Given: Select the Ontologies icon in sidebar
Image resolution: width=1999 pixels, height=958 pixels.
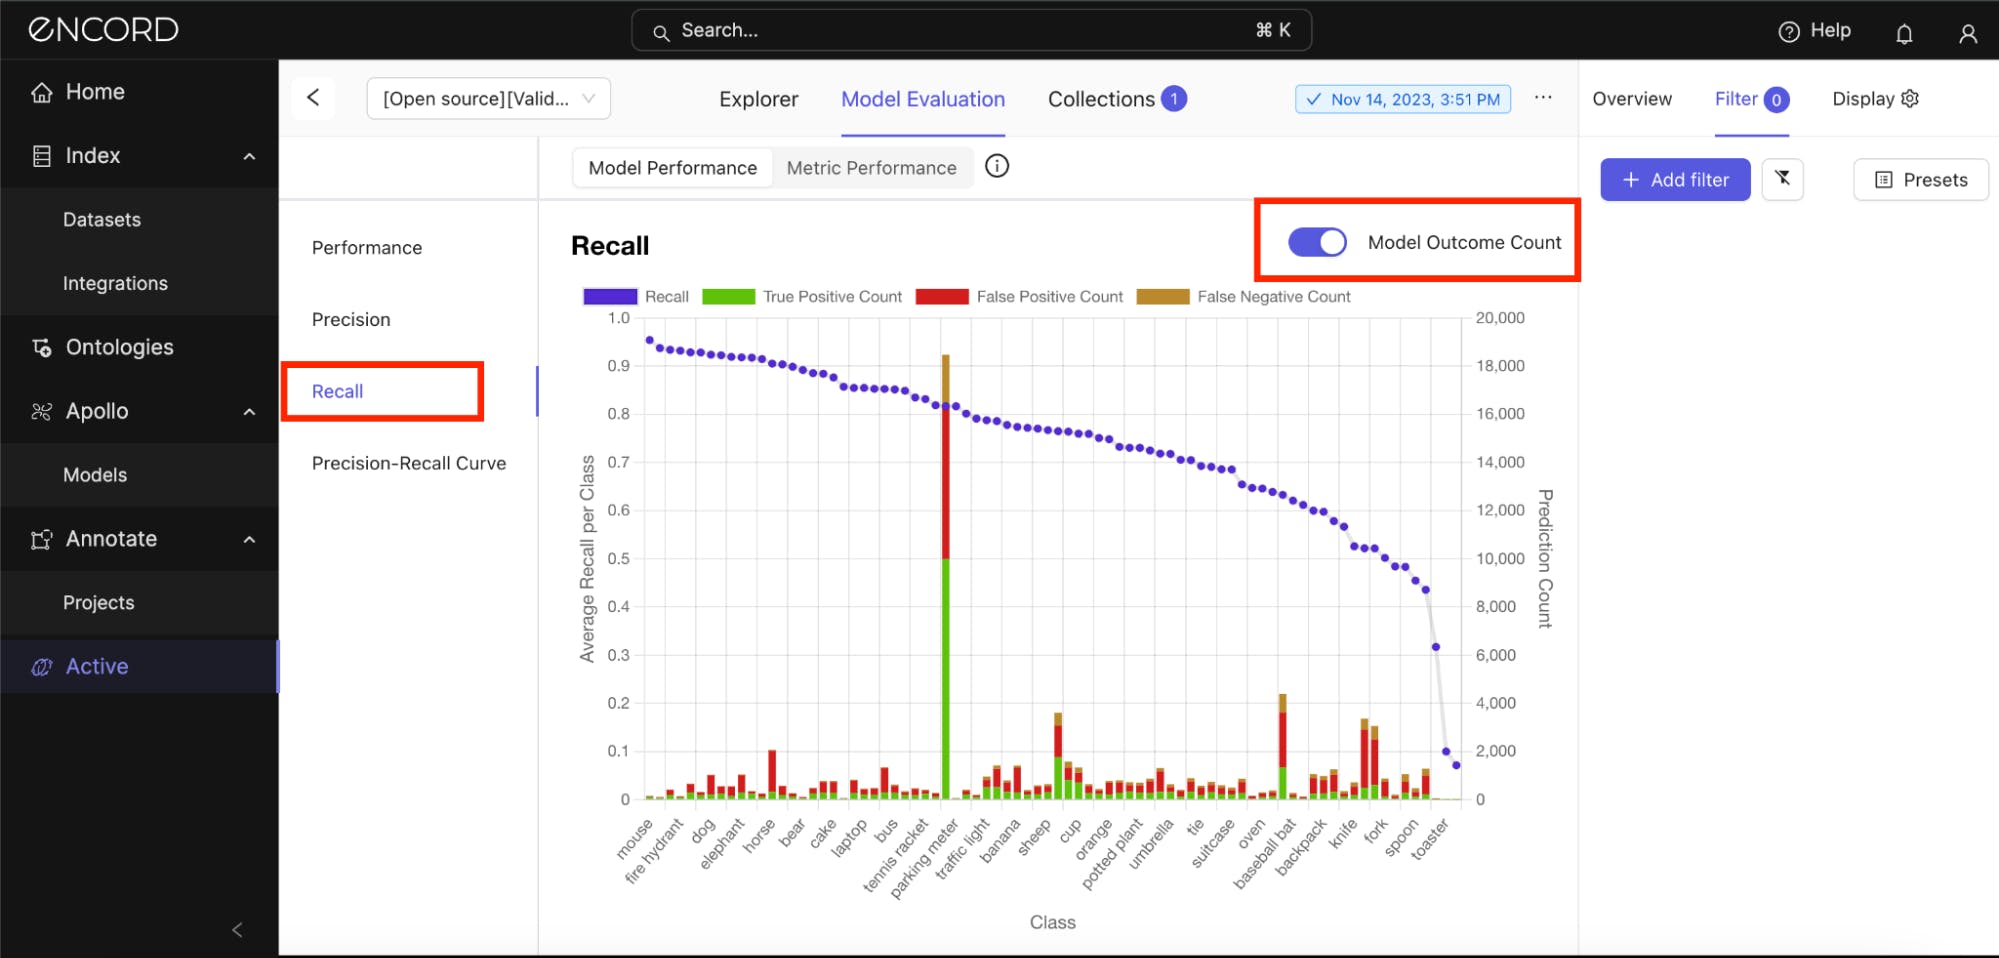Looking at the screenshot, I should (x=41, y=347).
